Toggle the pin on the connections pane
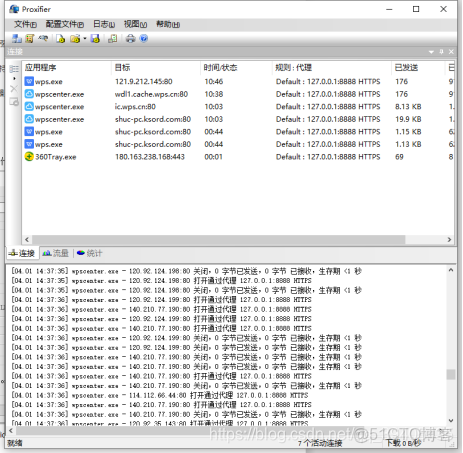 (441, 52)
